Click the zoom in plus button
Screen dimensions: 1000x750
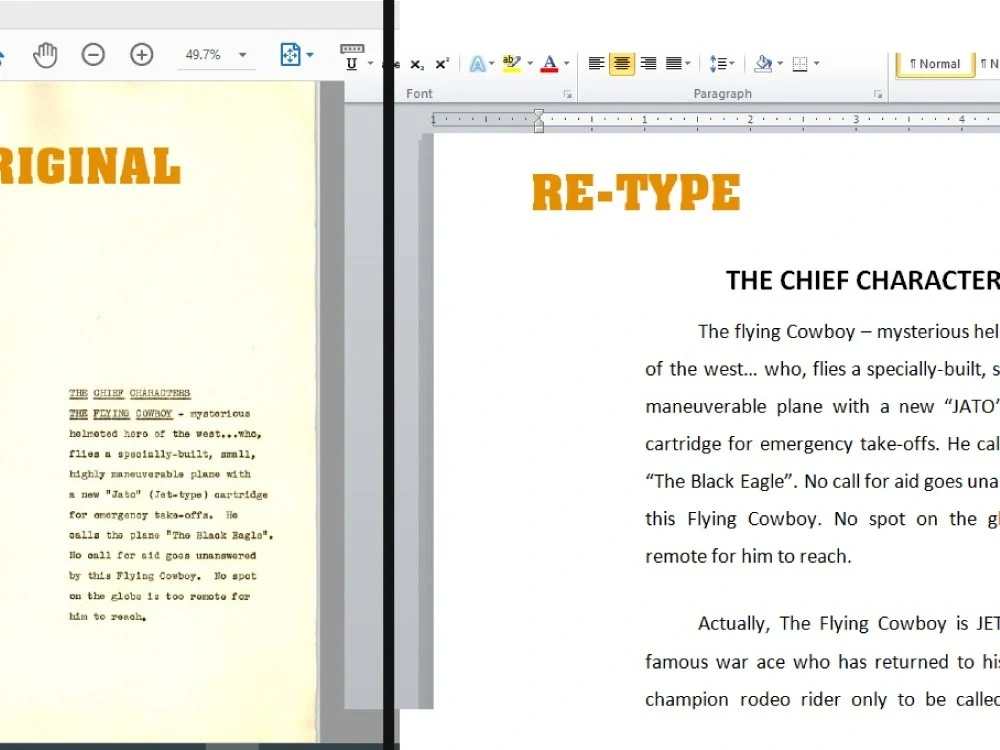click(x=142, y=55)
